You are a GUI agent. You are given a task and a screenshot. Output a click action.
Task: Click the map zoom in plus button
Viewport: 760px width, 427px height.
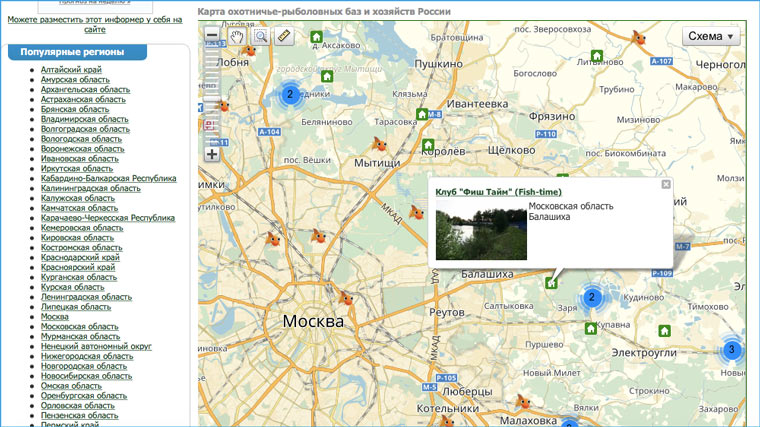tap(211, 154)
